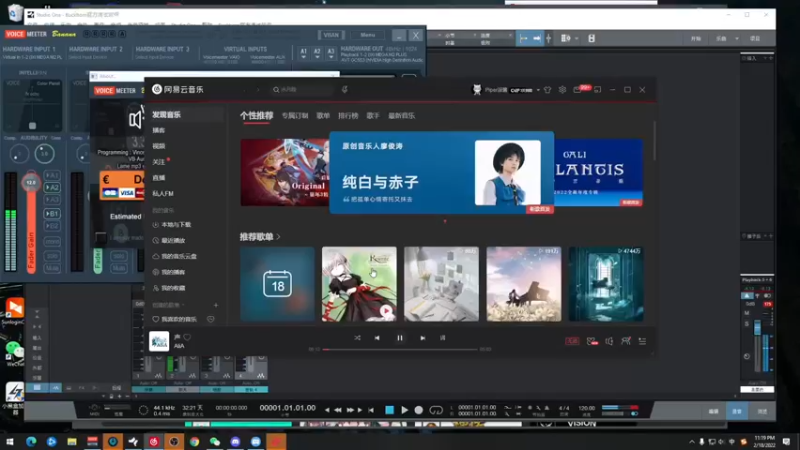The image size is (800, 450).
Task: Collapse the 创建的歌单 section arrow
Action: [x=183, y=305]
